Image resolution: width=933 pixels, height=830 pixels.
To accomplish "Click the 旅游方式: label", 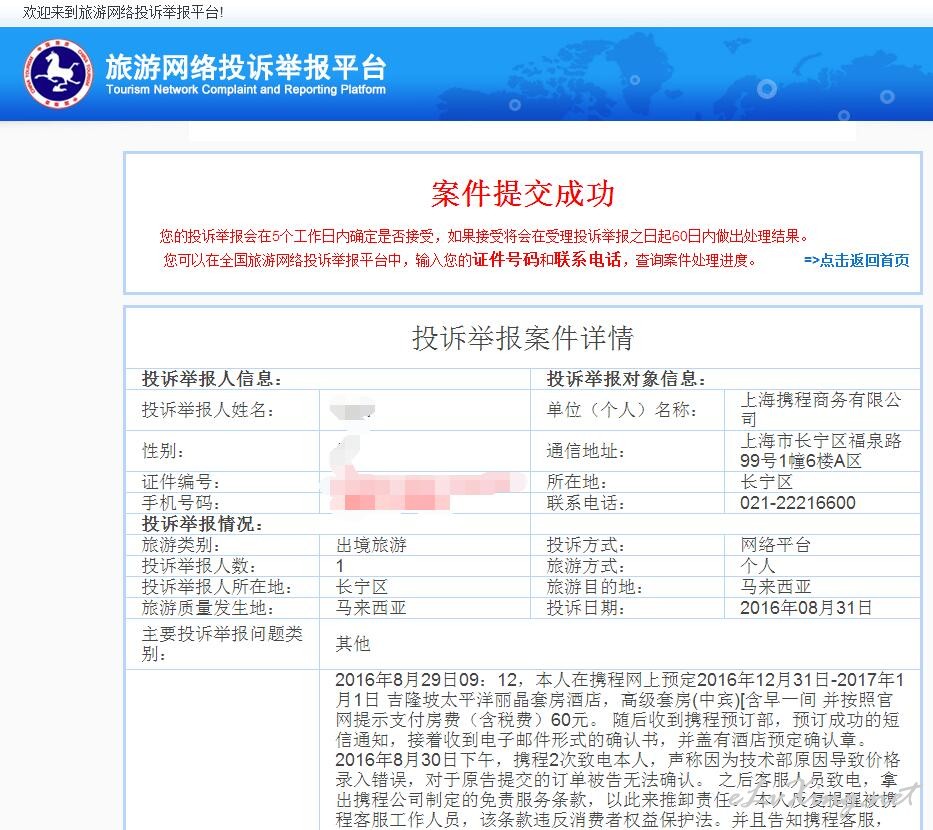I will (586, 566).
